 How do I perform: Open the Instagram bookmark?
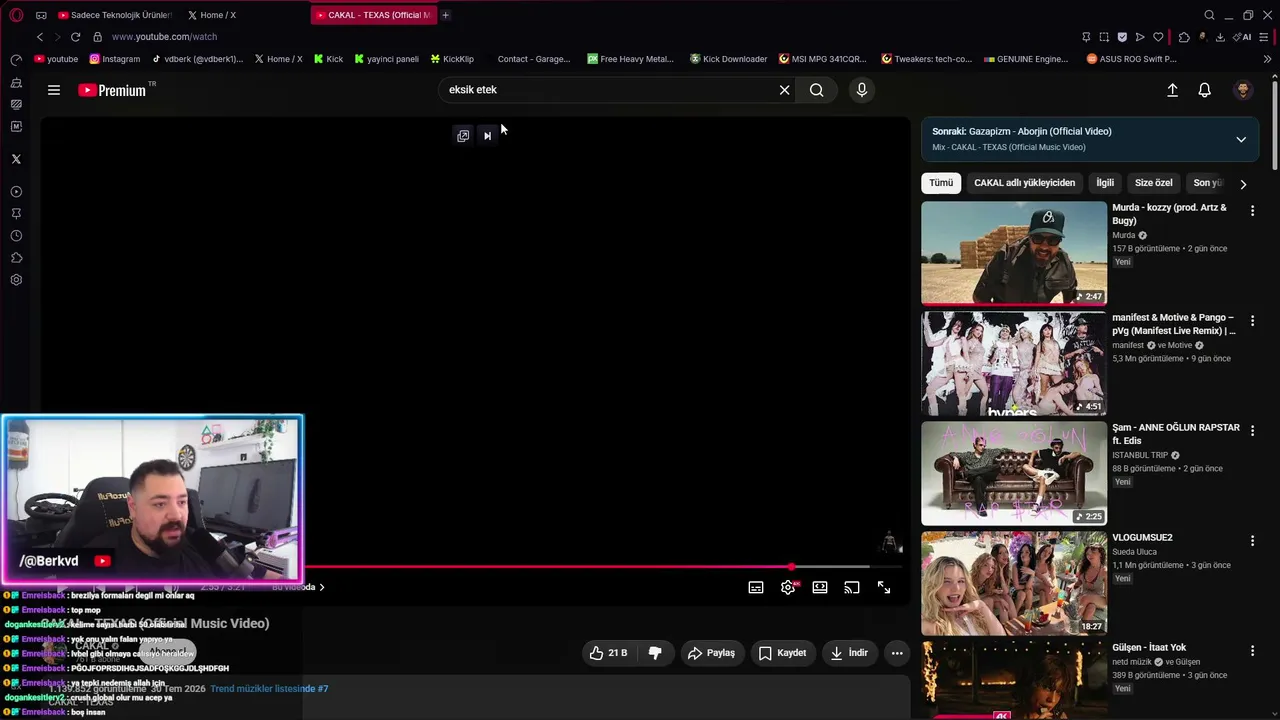[115, 59]
